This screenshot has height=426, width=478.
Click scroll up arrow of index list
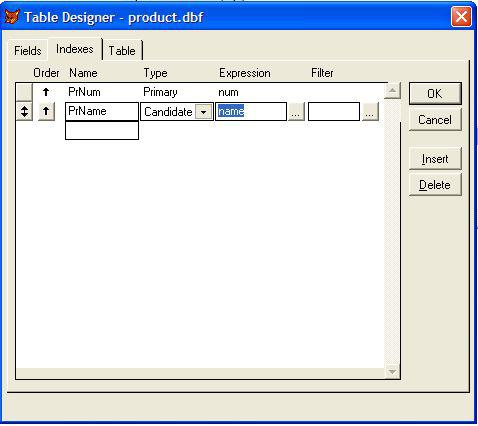[x=392, y=91]
